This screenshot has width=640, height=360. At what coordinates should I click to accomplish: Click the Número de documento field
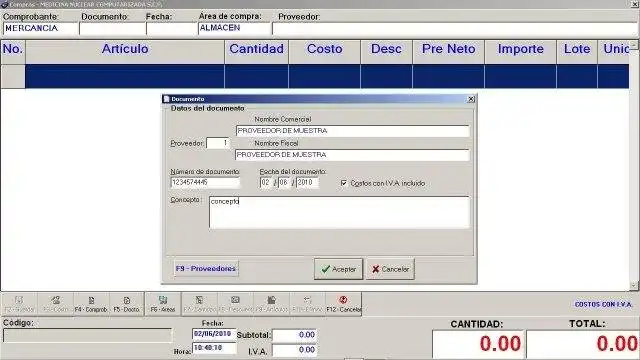[x=205, y=182]
